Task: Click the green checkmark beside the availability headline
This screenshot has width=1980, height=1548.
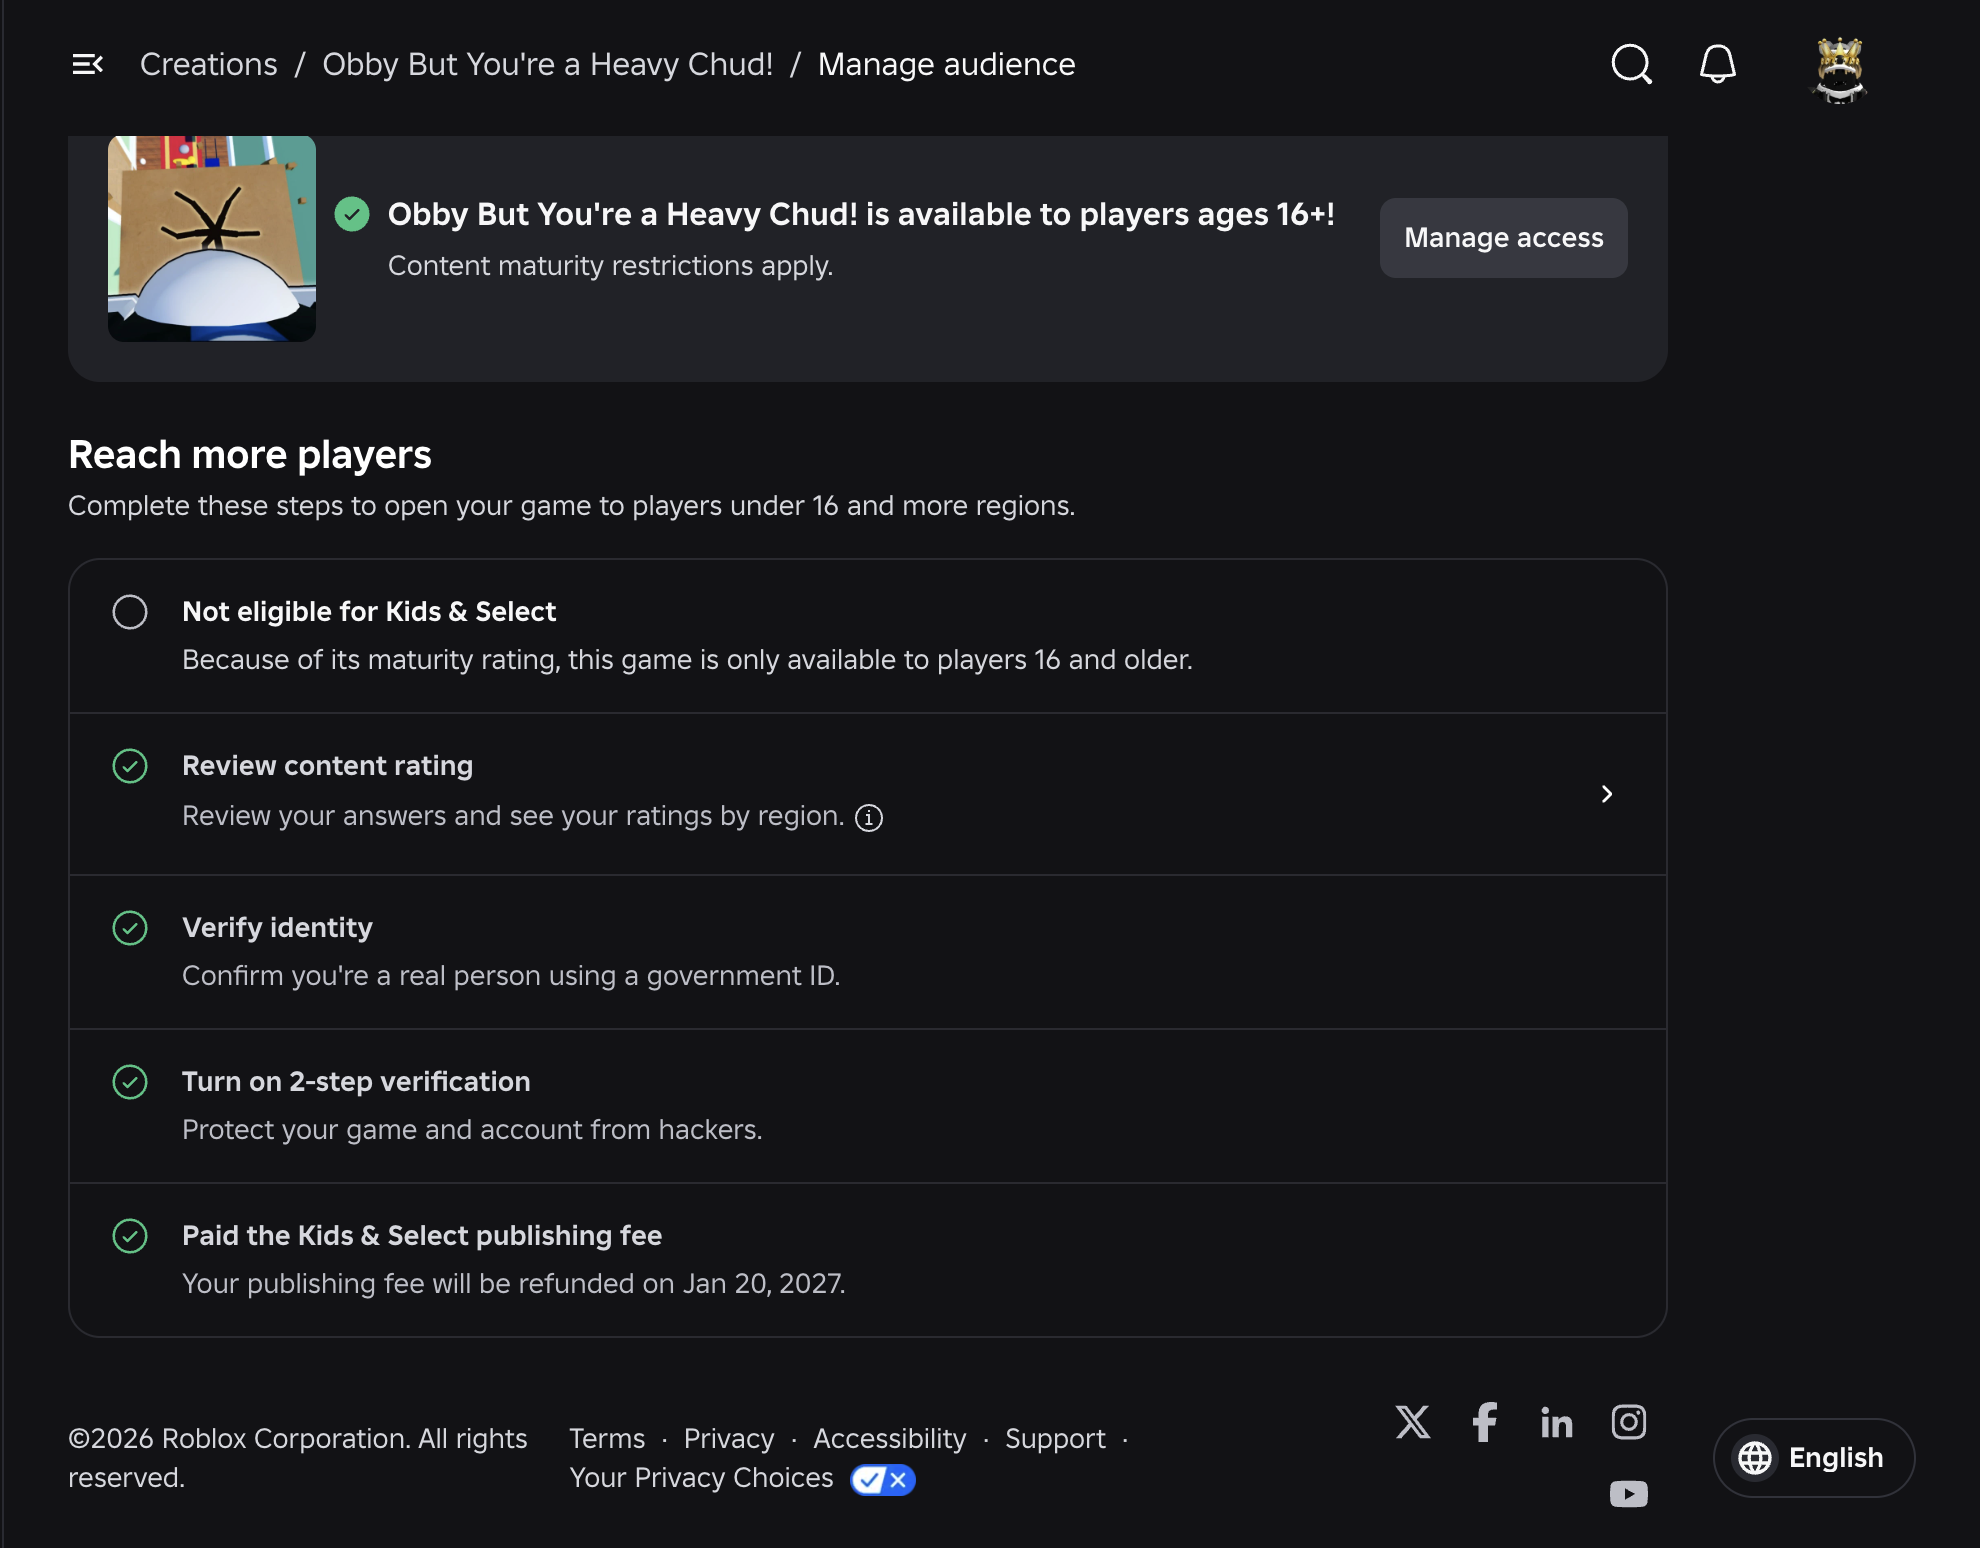Action: click(352, 214)
